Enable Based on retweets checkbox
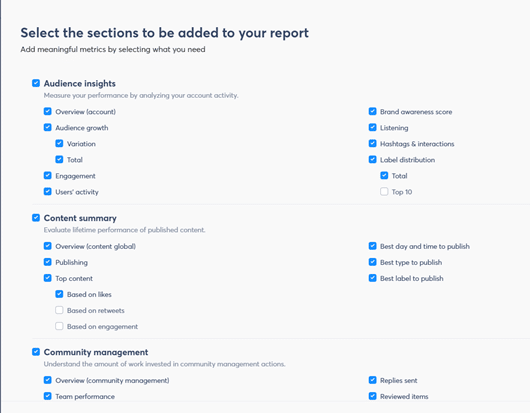This screenshot has height=413, width=530. (x=59, y=310)
